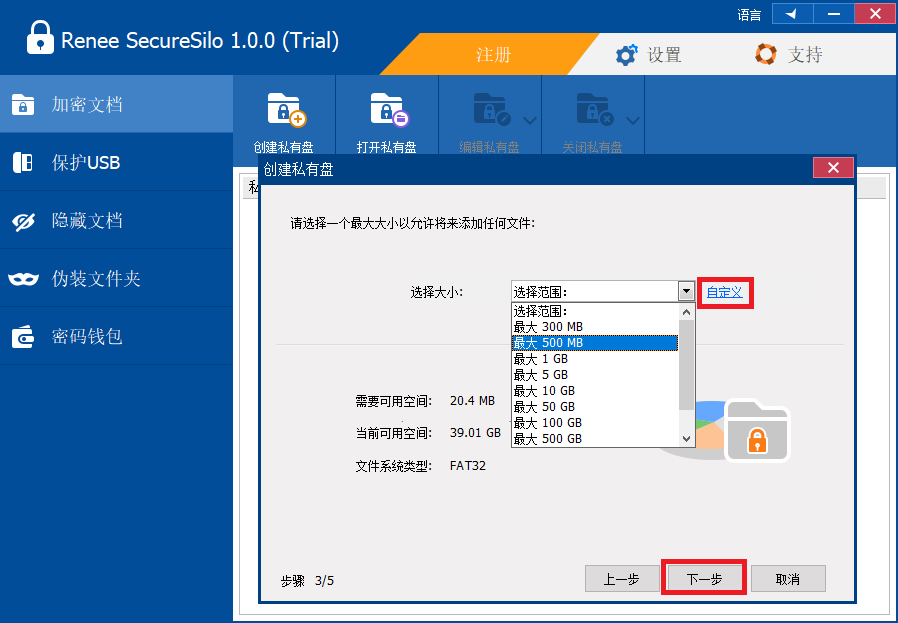
Task: Select 最大 300 MB option
Action: point(594,327)
